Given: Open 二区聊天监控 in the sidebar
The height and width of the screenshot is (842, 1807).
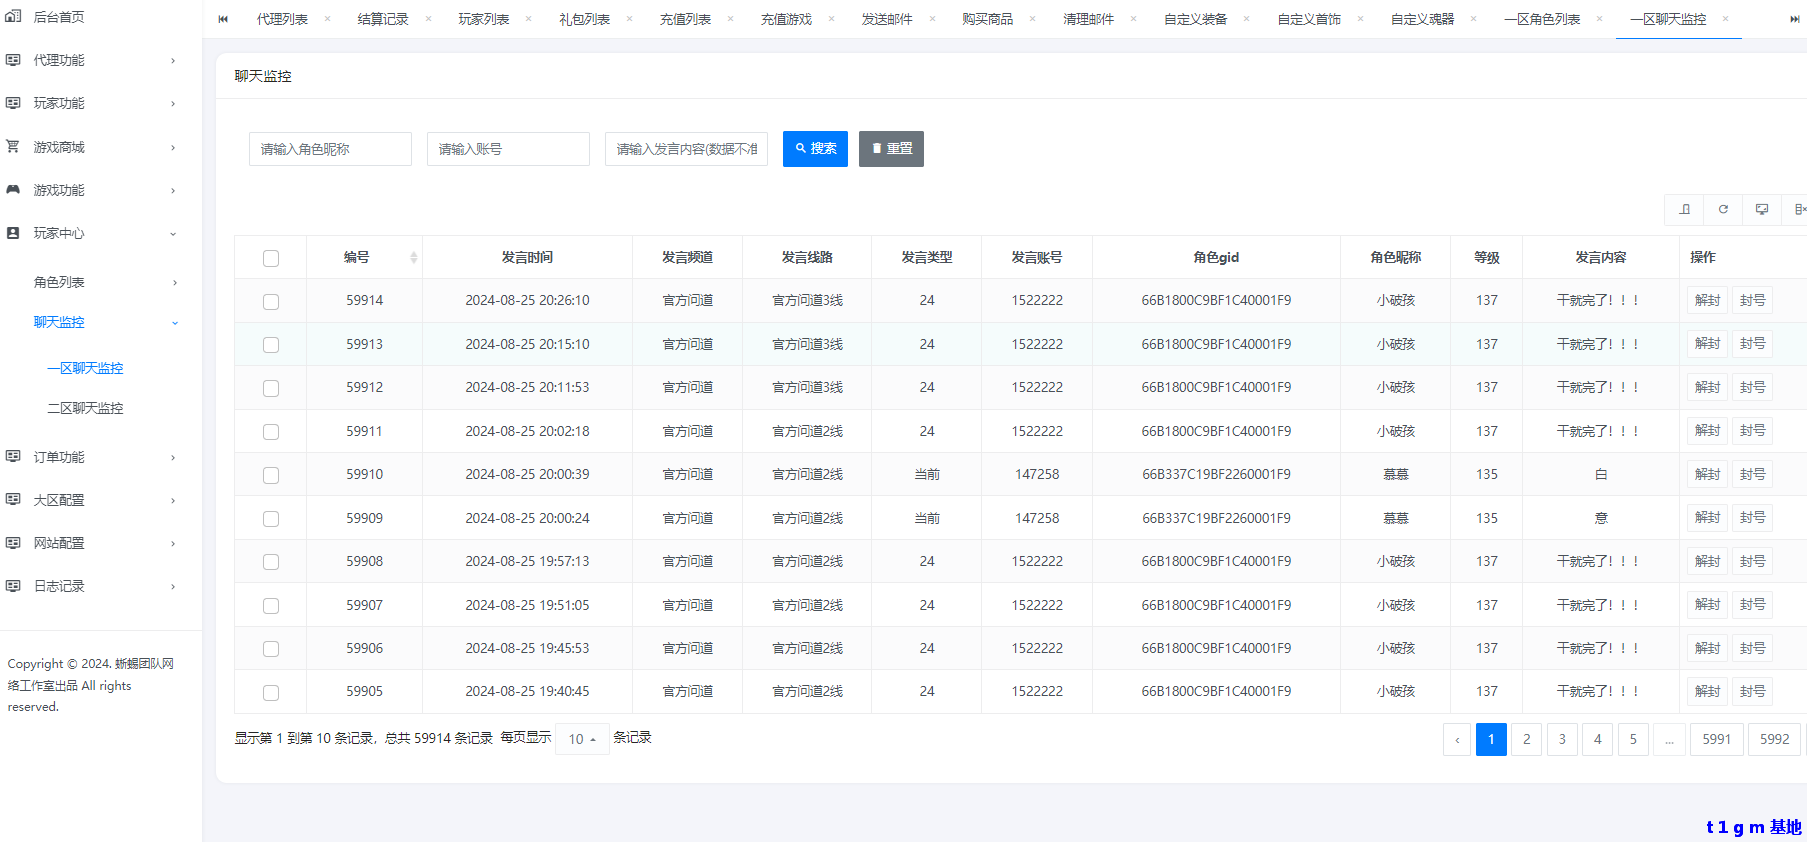Looking at the screenshot, I should tap(85, 408).
